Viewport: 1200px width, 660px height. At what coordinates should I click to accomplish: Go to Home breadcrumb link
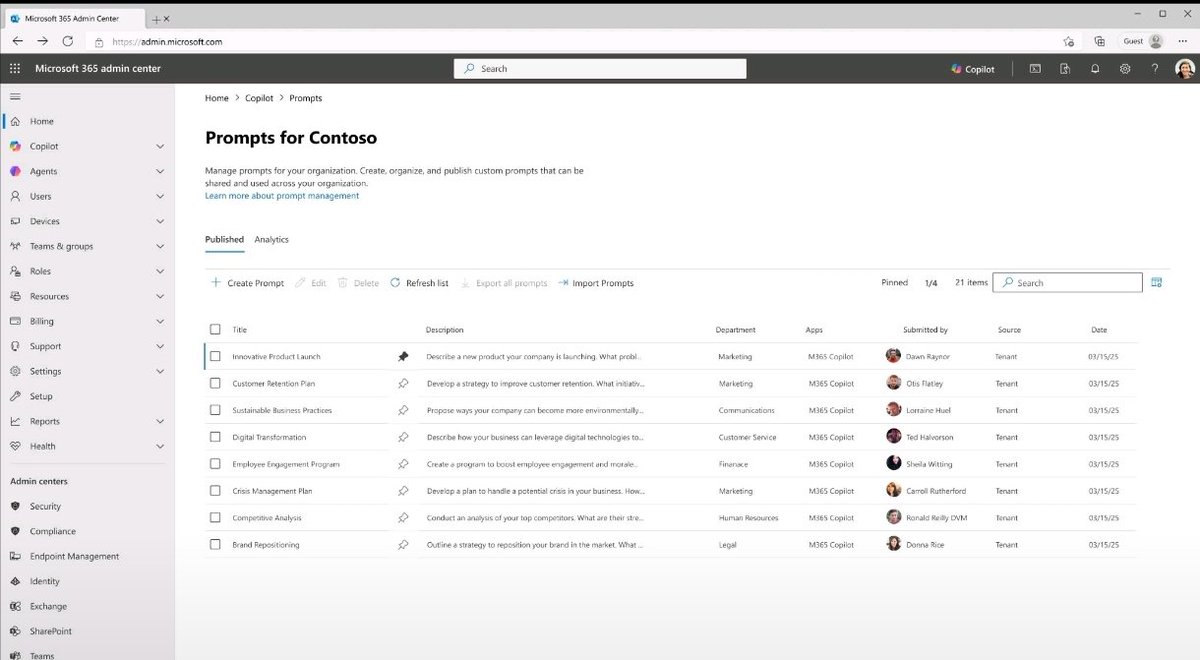point(217,98)
